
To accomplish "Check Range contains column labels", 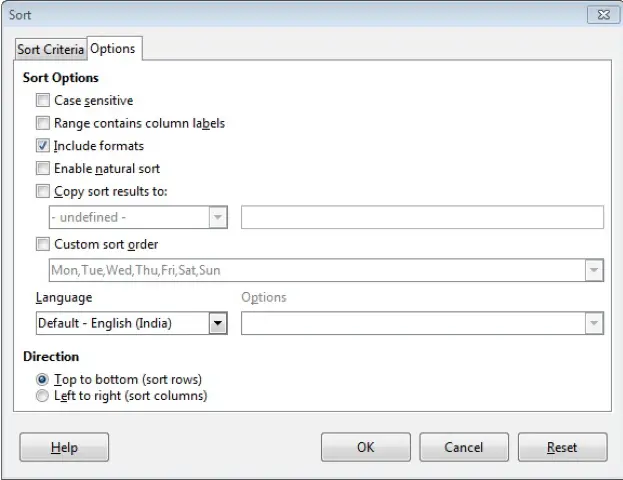I will pyautogui.click(x=43, y=123).
